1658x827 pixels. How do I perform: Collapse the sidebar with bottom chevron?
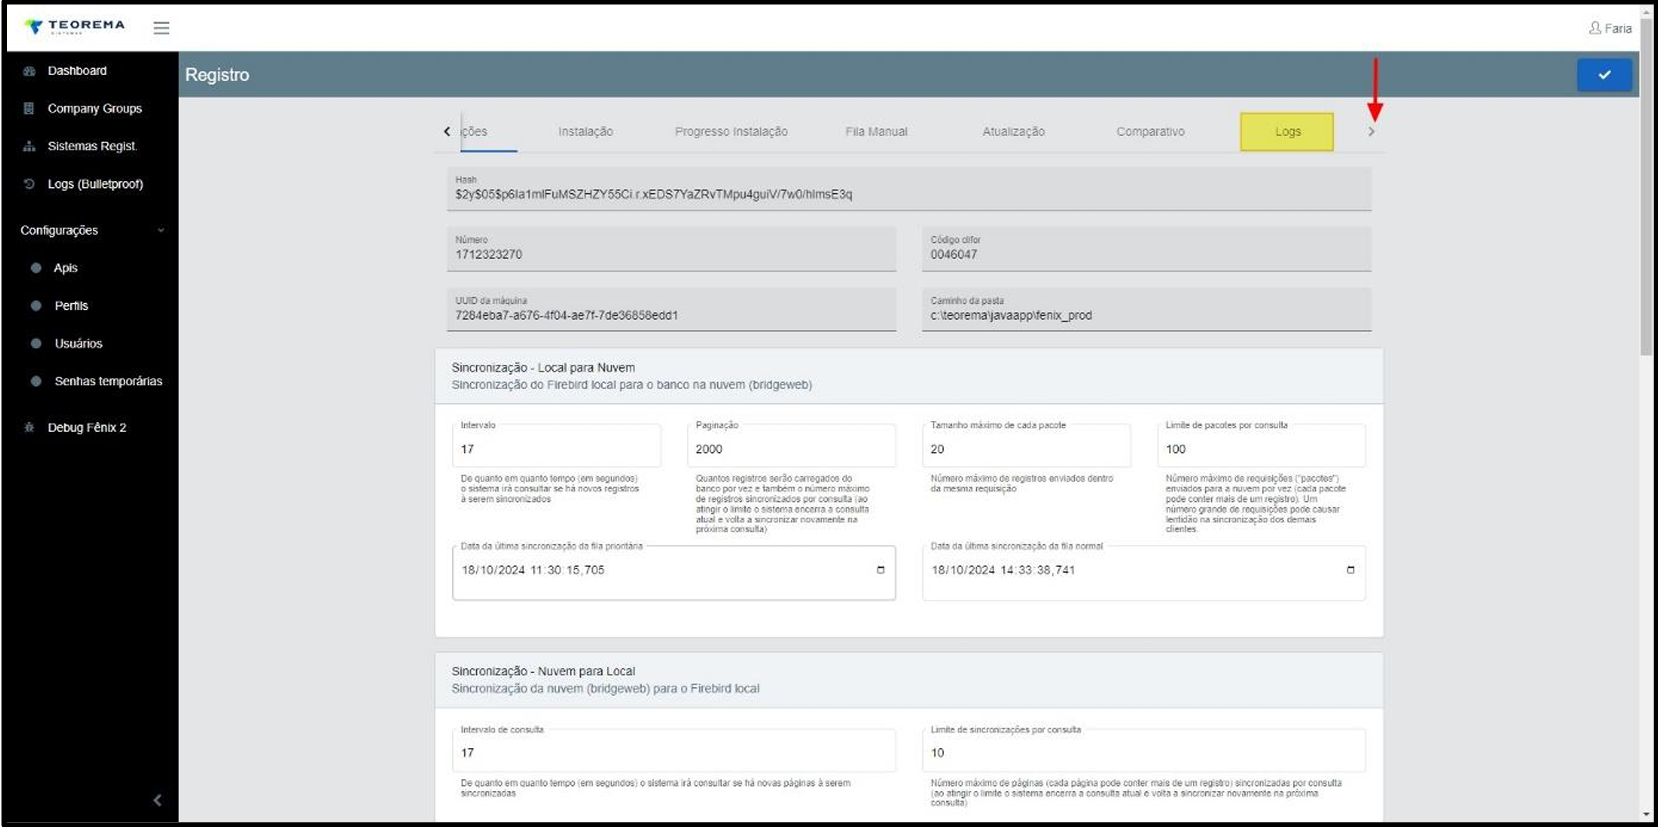coord(157,800)
